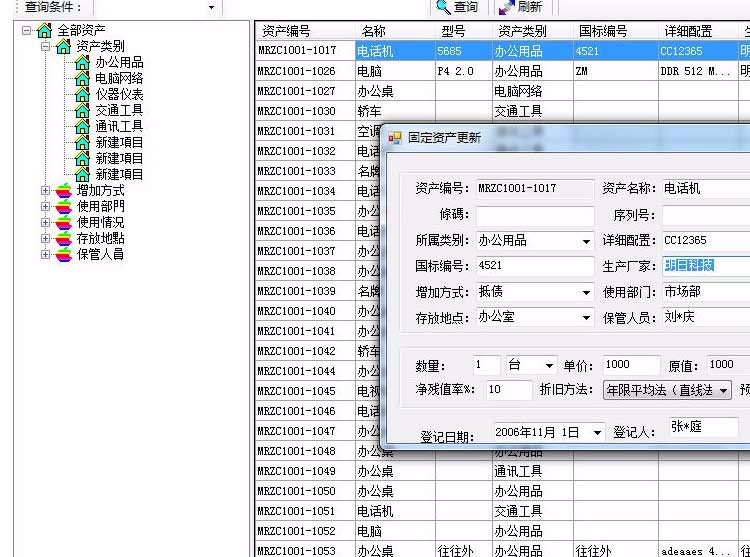Click cell MRZC1001-1044 in the table
Screen dimensions: 750x557
click(x=305, y=371)
